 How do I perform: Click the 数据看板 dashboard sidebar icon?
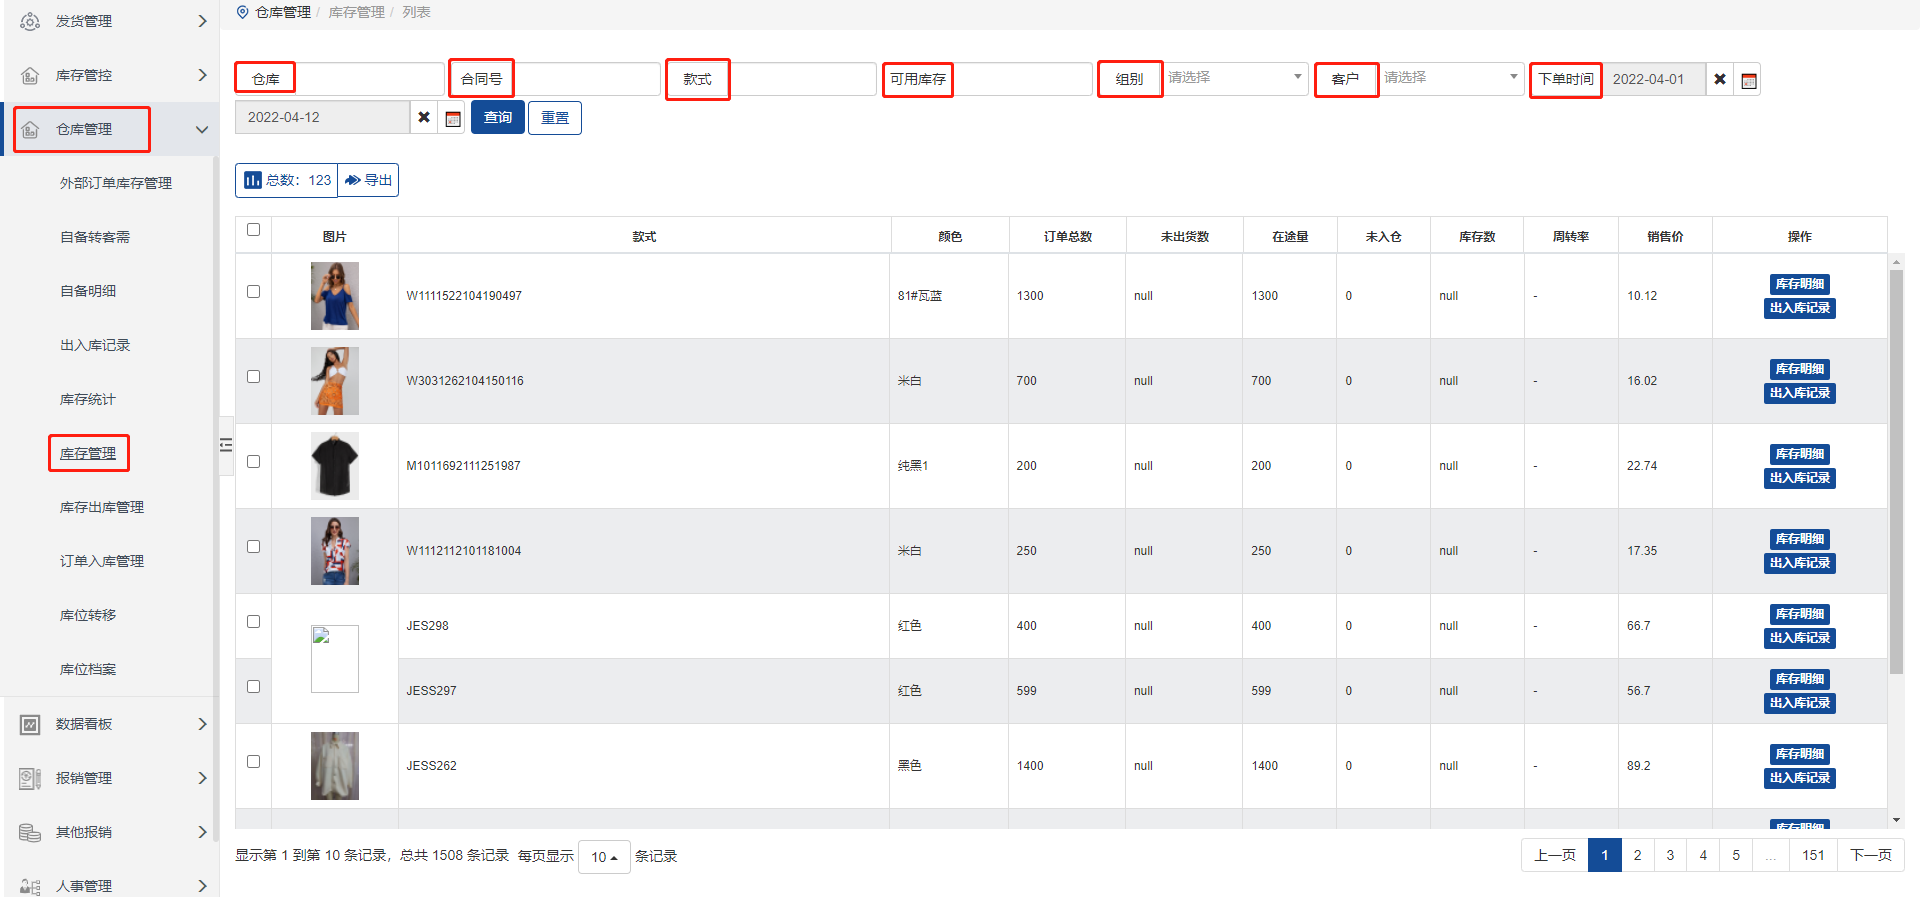point(30,724)
